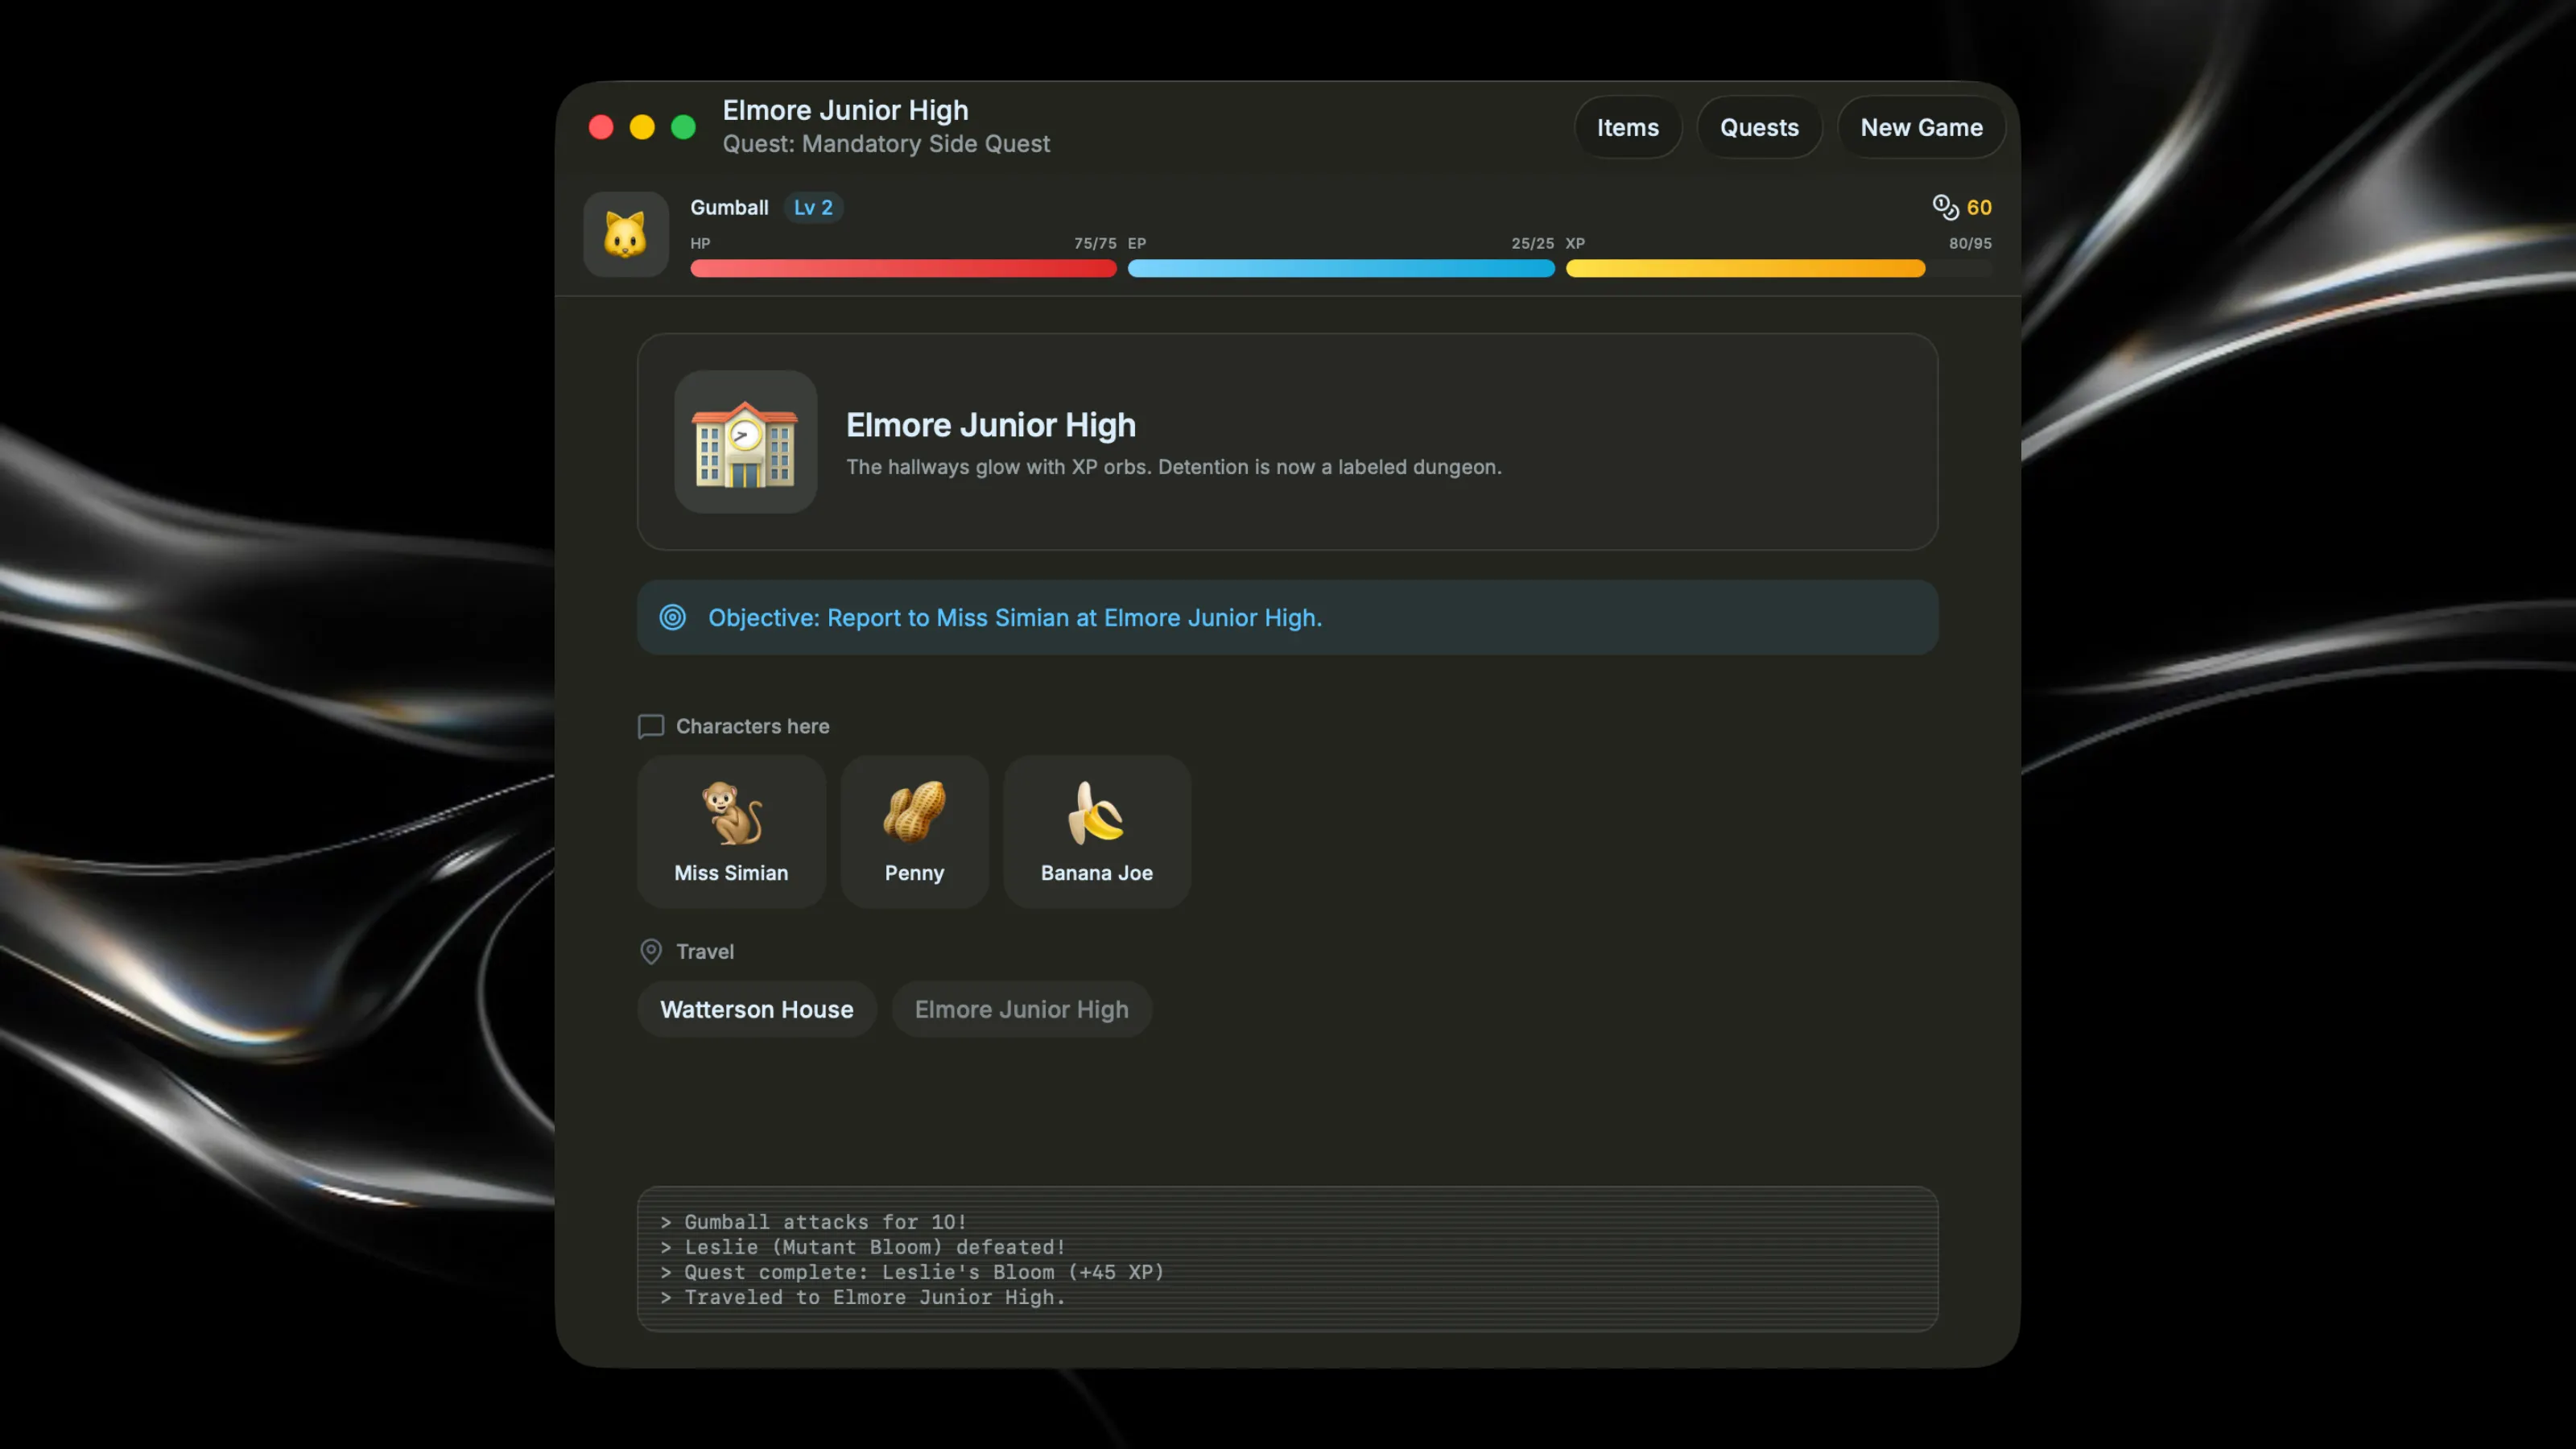Open the Quests panel

[x=1759, y=127]
